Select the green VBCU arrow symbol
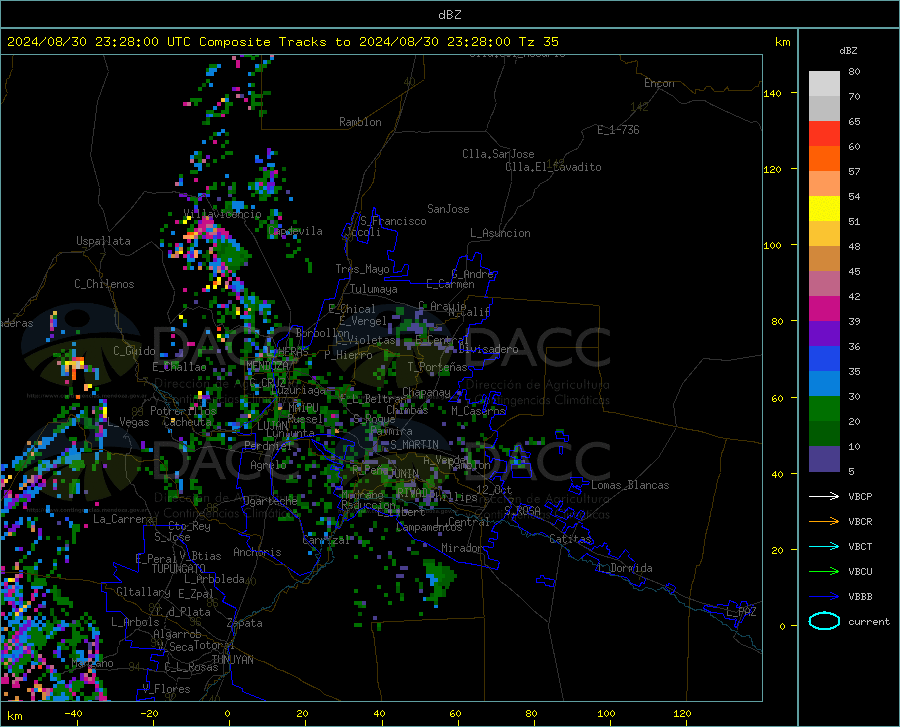The image size is (900, 727). point(824,571)
